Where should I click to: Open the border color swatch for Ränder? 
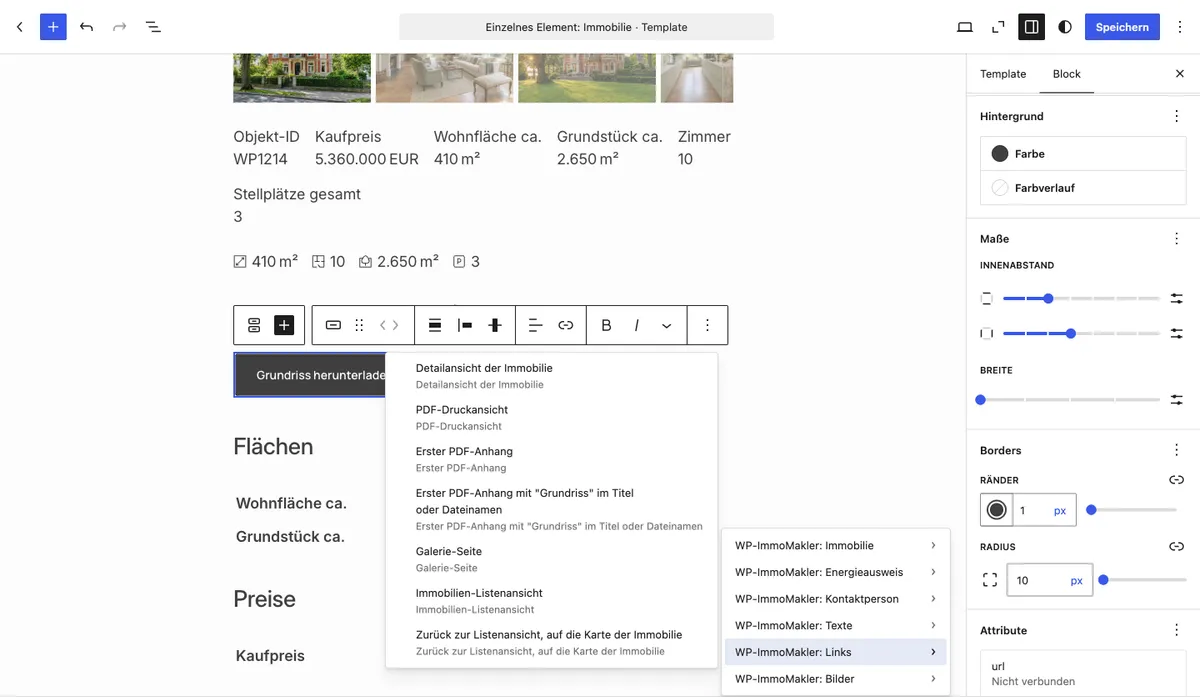(997, 510)
